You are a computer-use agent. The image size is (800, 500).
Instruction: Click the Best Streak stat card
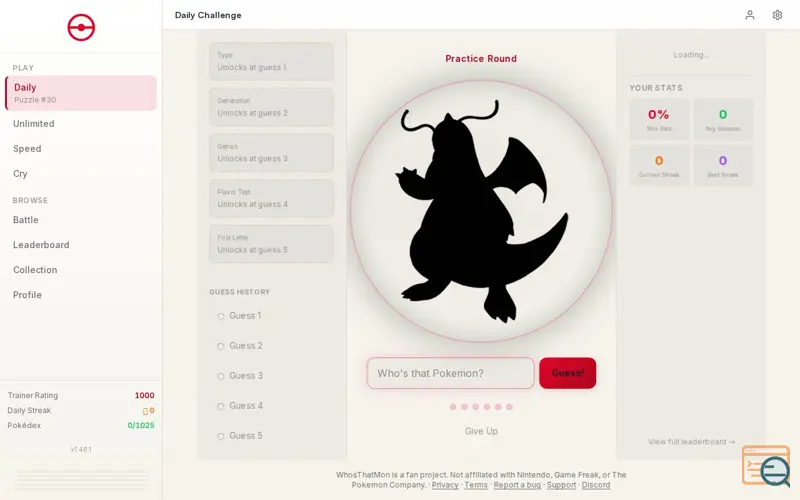point(723,165)
